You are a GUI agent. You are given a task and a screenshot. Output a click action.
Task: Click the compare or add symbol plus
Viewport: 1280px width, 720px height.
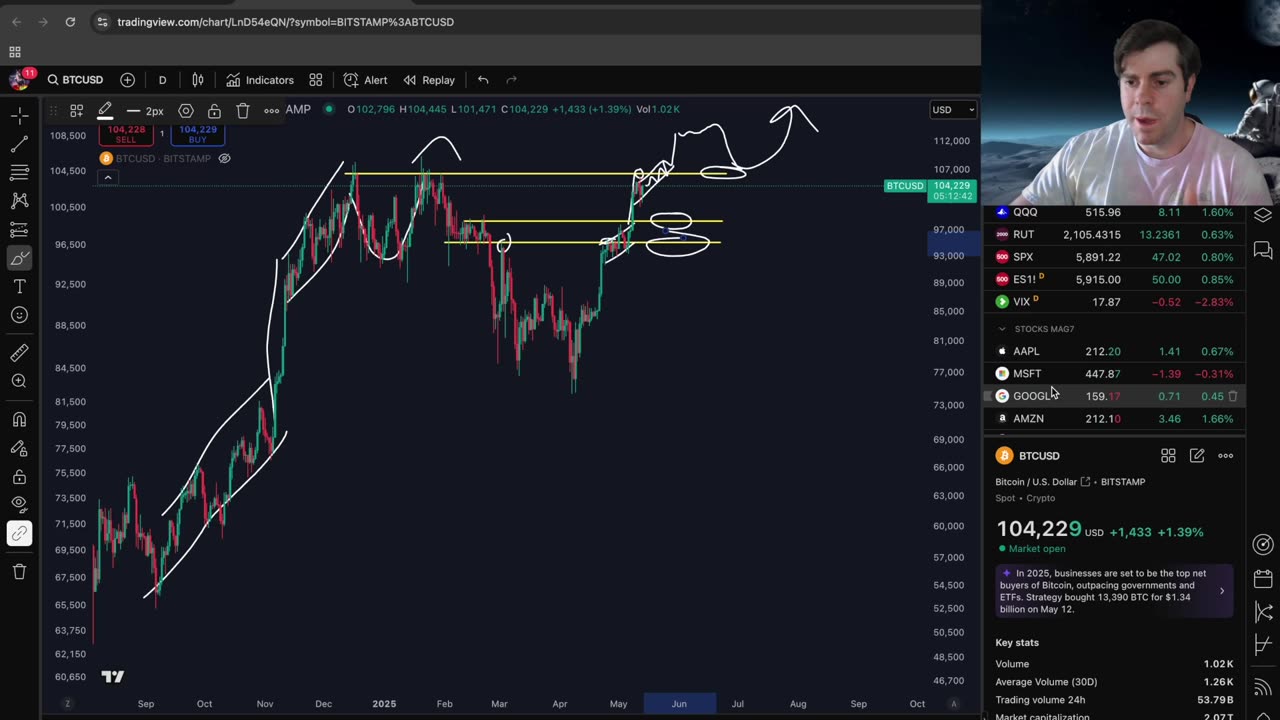coord(127,80)
